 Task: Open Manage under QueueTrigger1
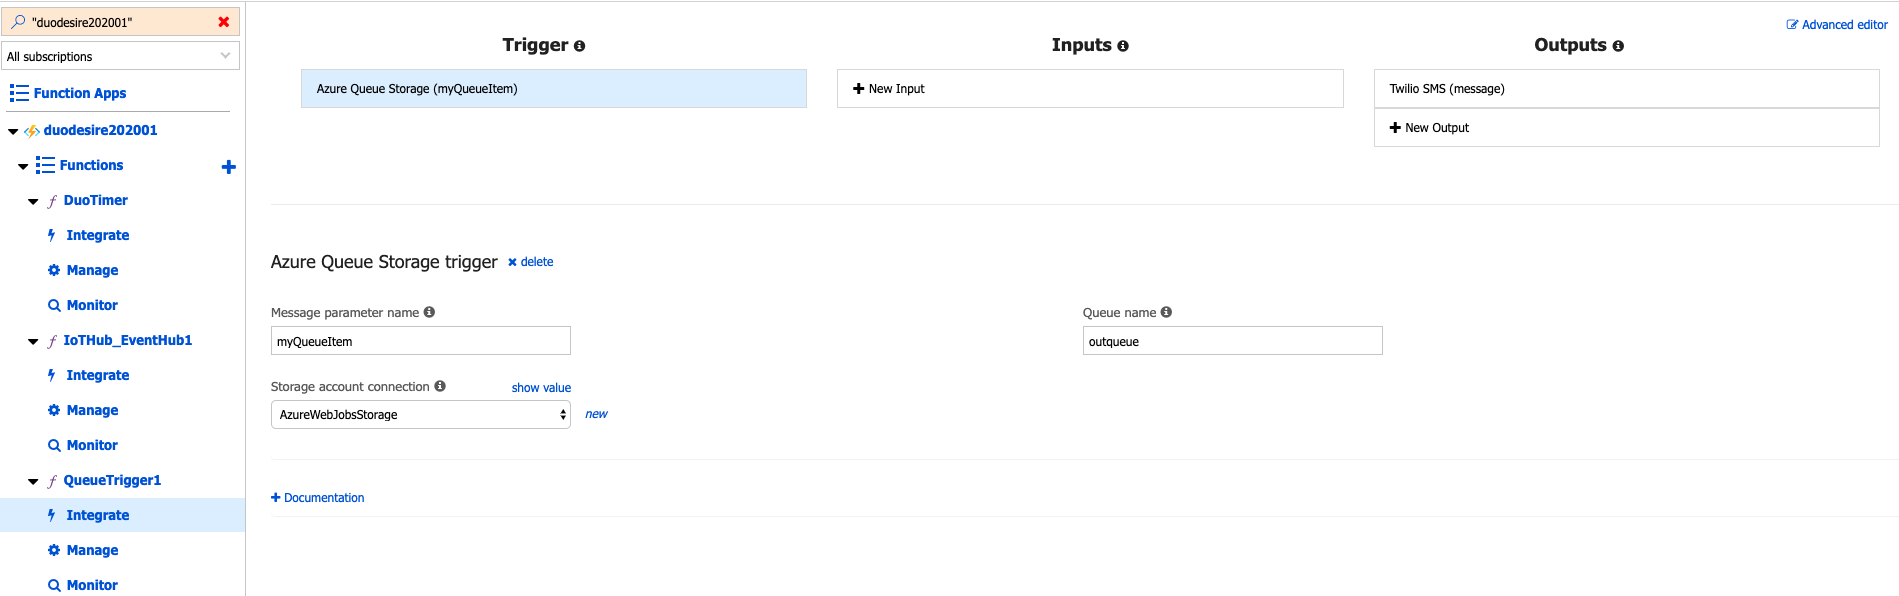92,550
